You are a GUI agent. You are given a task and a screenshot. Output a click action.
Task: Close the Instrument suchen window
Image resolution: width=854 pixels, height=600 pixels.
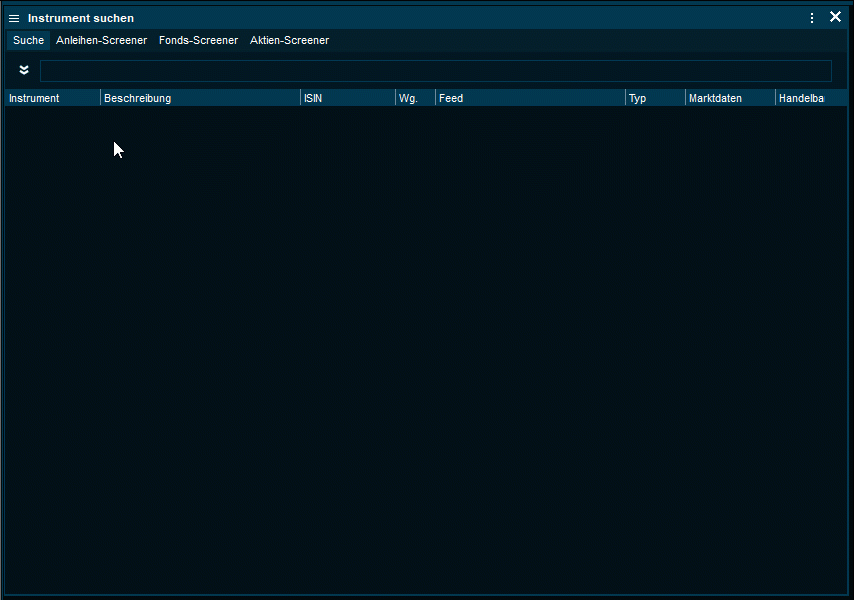[836, 17]
